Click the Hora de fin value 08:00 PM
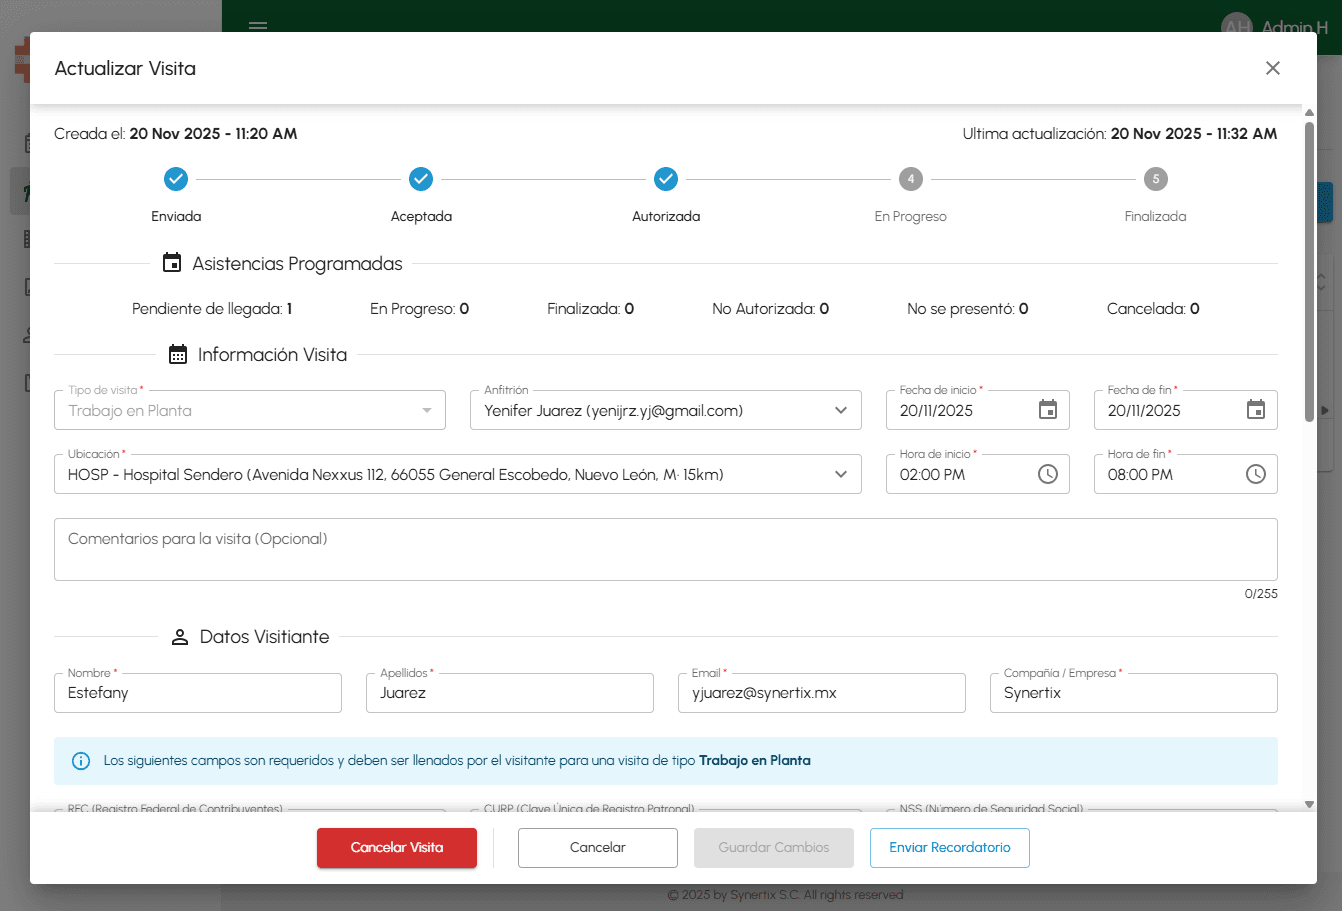 (1140, 474)
